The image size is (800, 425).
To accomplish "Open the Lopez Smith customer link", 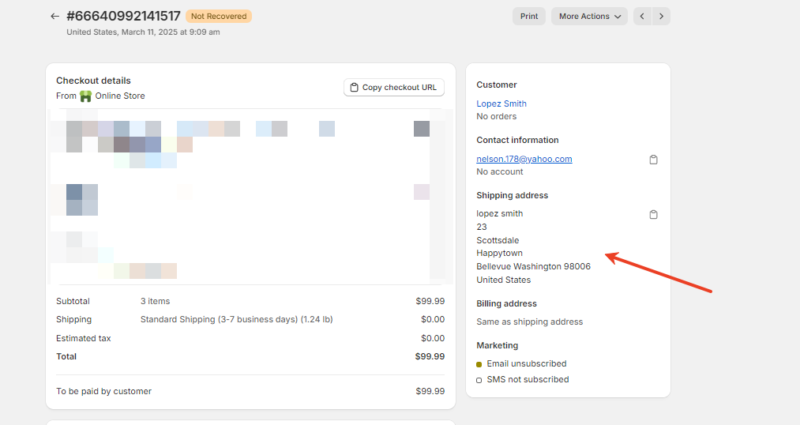I will (502, 104).
